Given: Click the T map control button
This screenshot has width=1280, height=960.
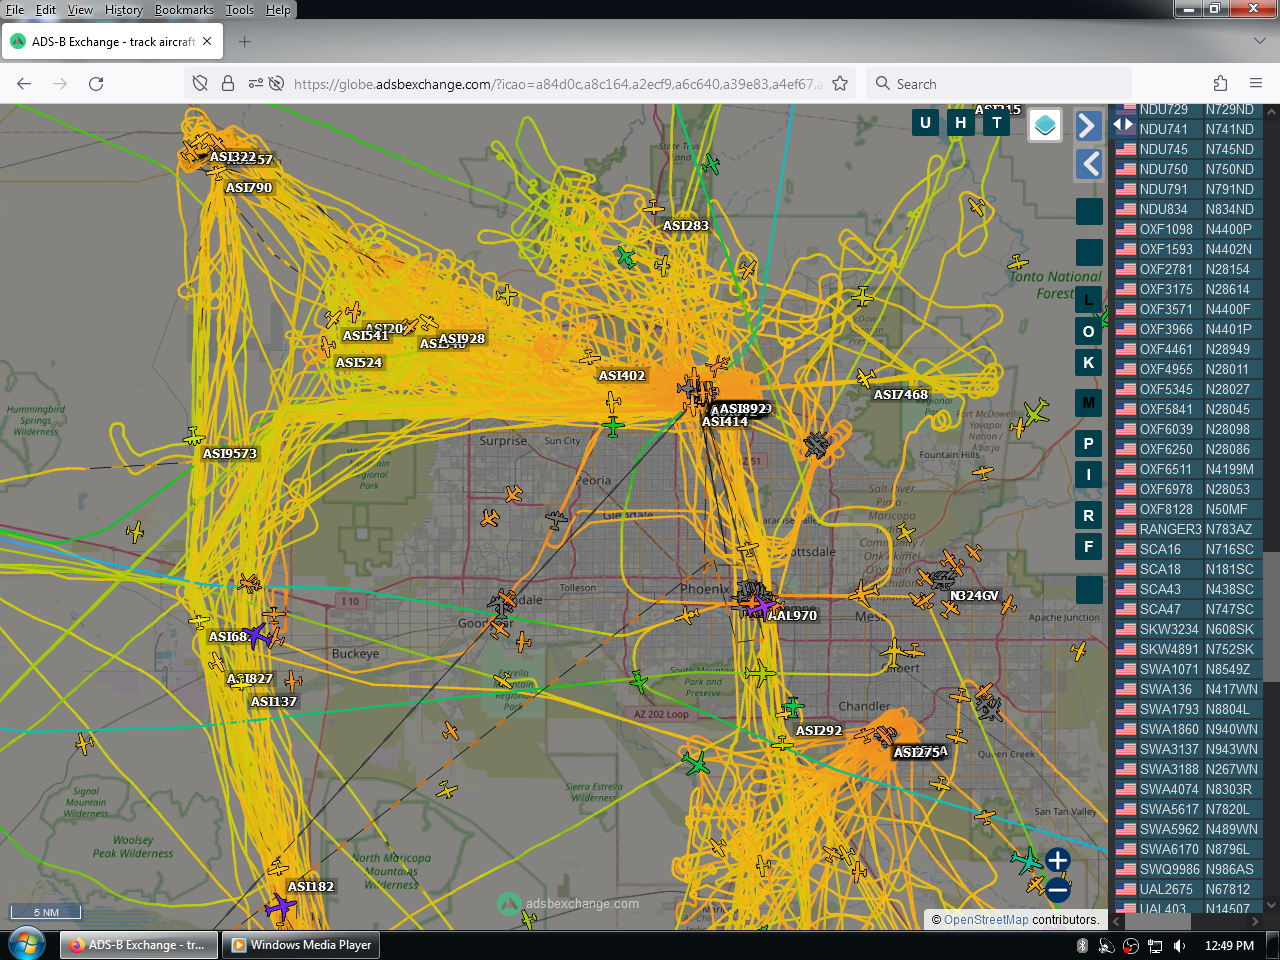Looking at the screenshot, I should [997, 123].
